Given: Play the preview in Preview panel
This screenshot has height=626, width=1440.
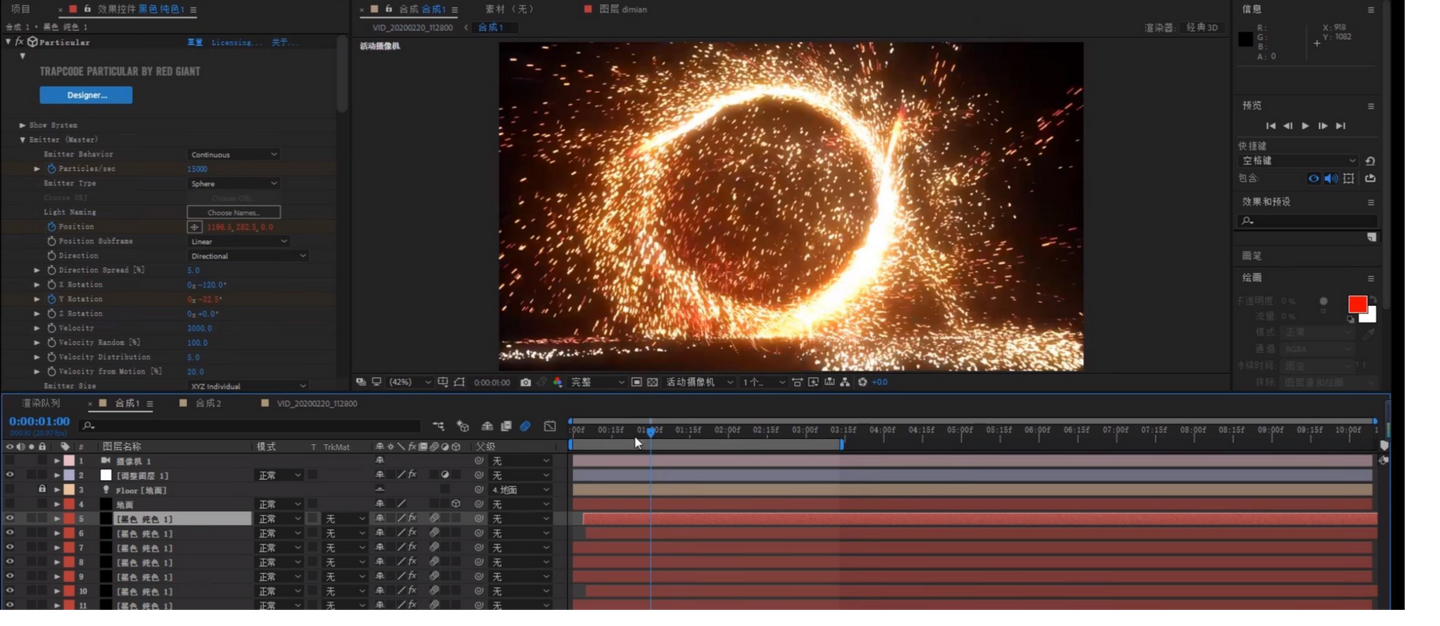Looking at the screenshot, I should coord(1305,126).
